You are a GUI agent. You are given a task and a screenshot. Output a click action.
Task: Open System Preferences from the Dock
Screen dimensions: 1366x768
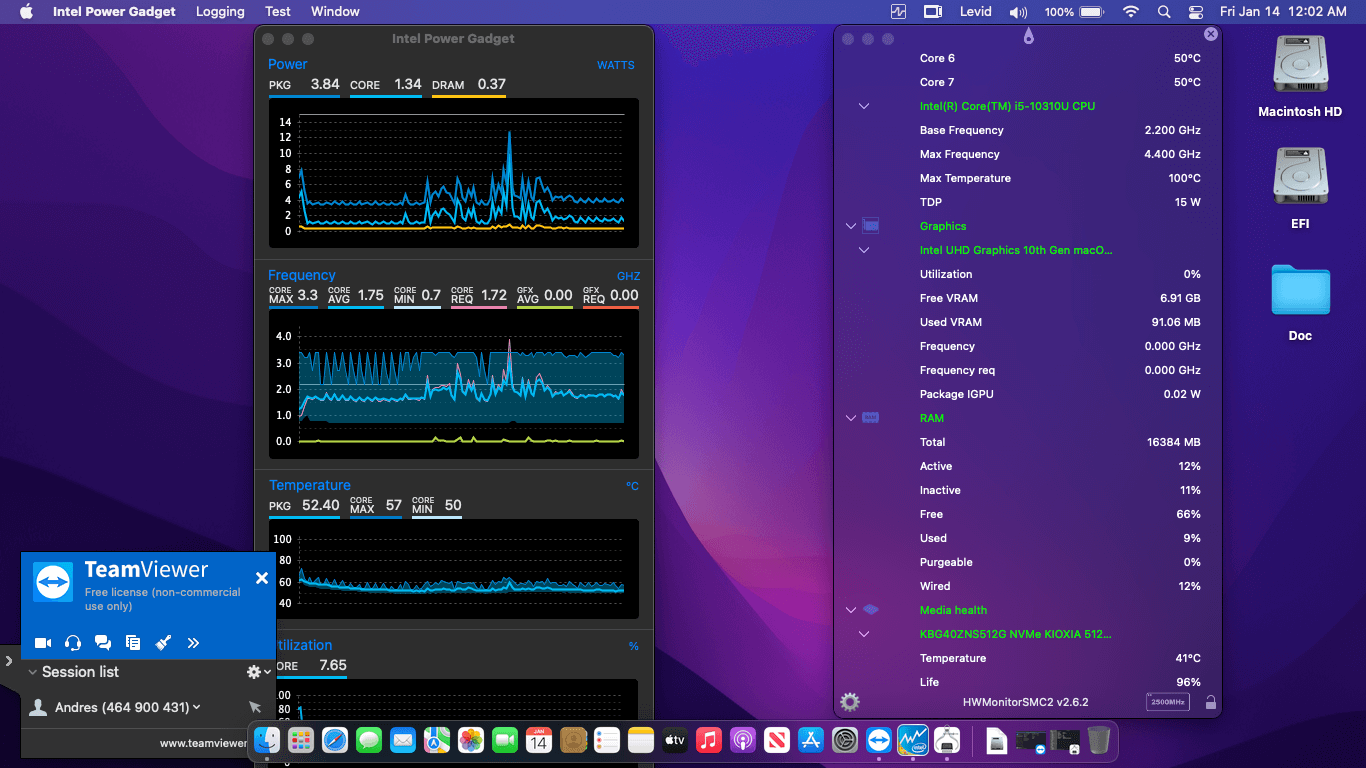coord(846,740)
